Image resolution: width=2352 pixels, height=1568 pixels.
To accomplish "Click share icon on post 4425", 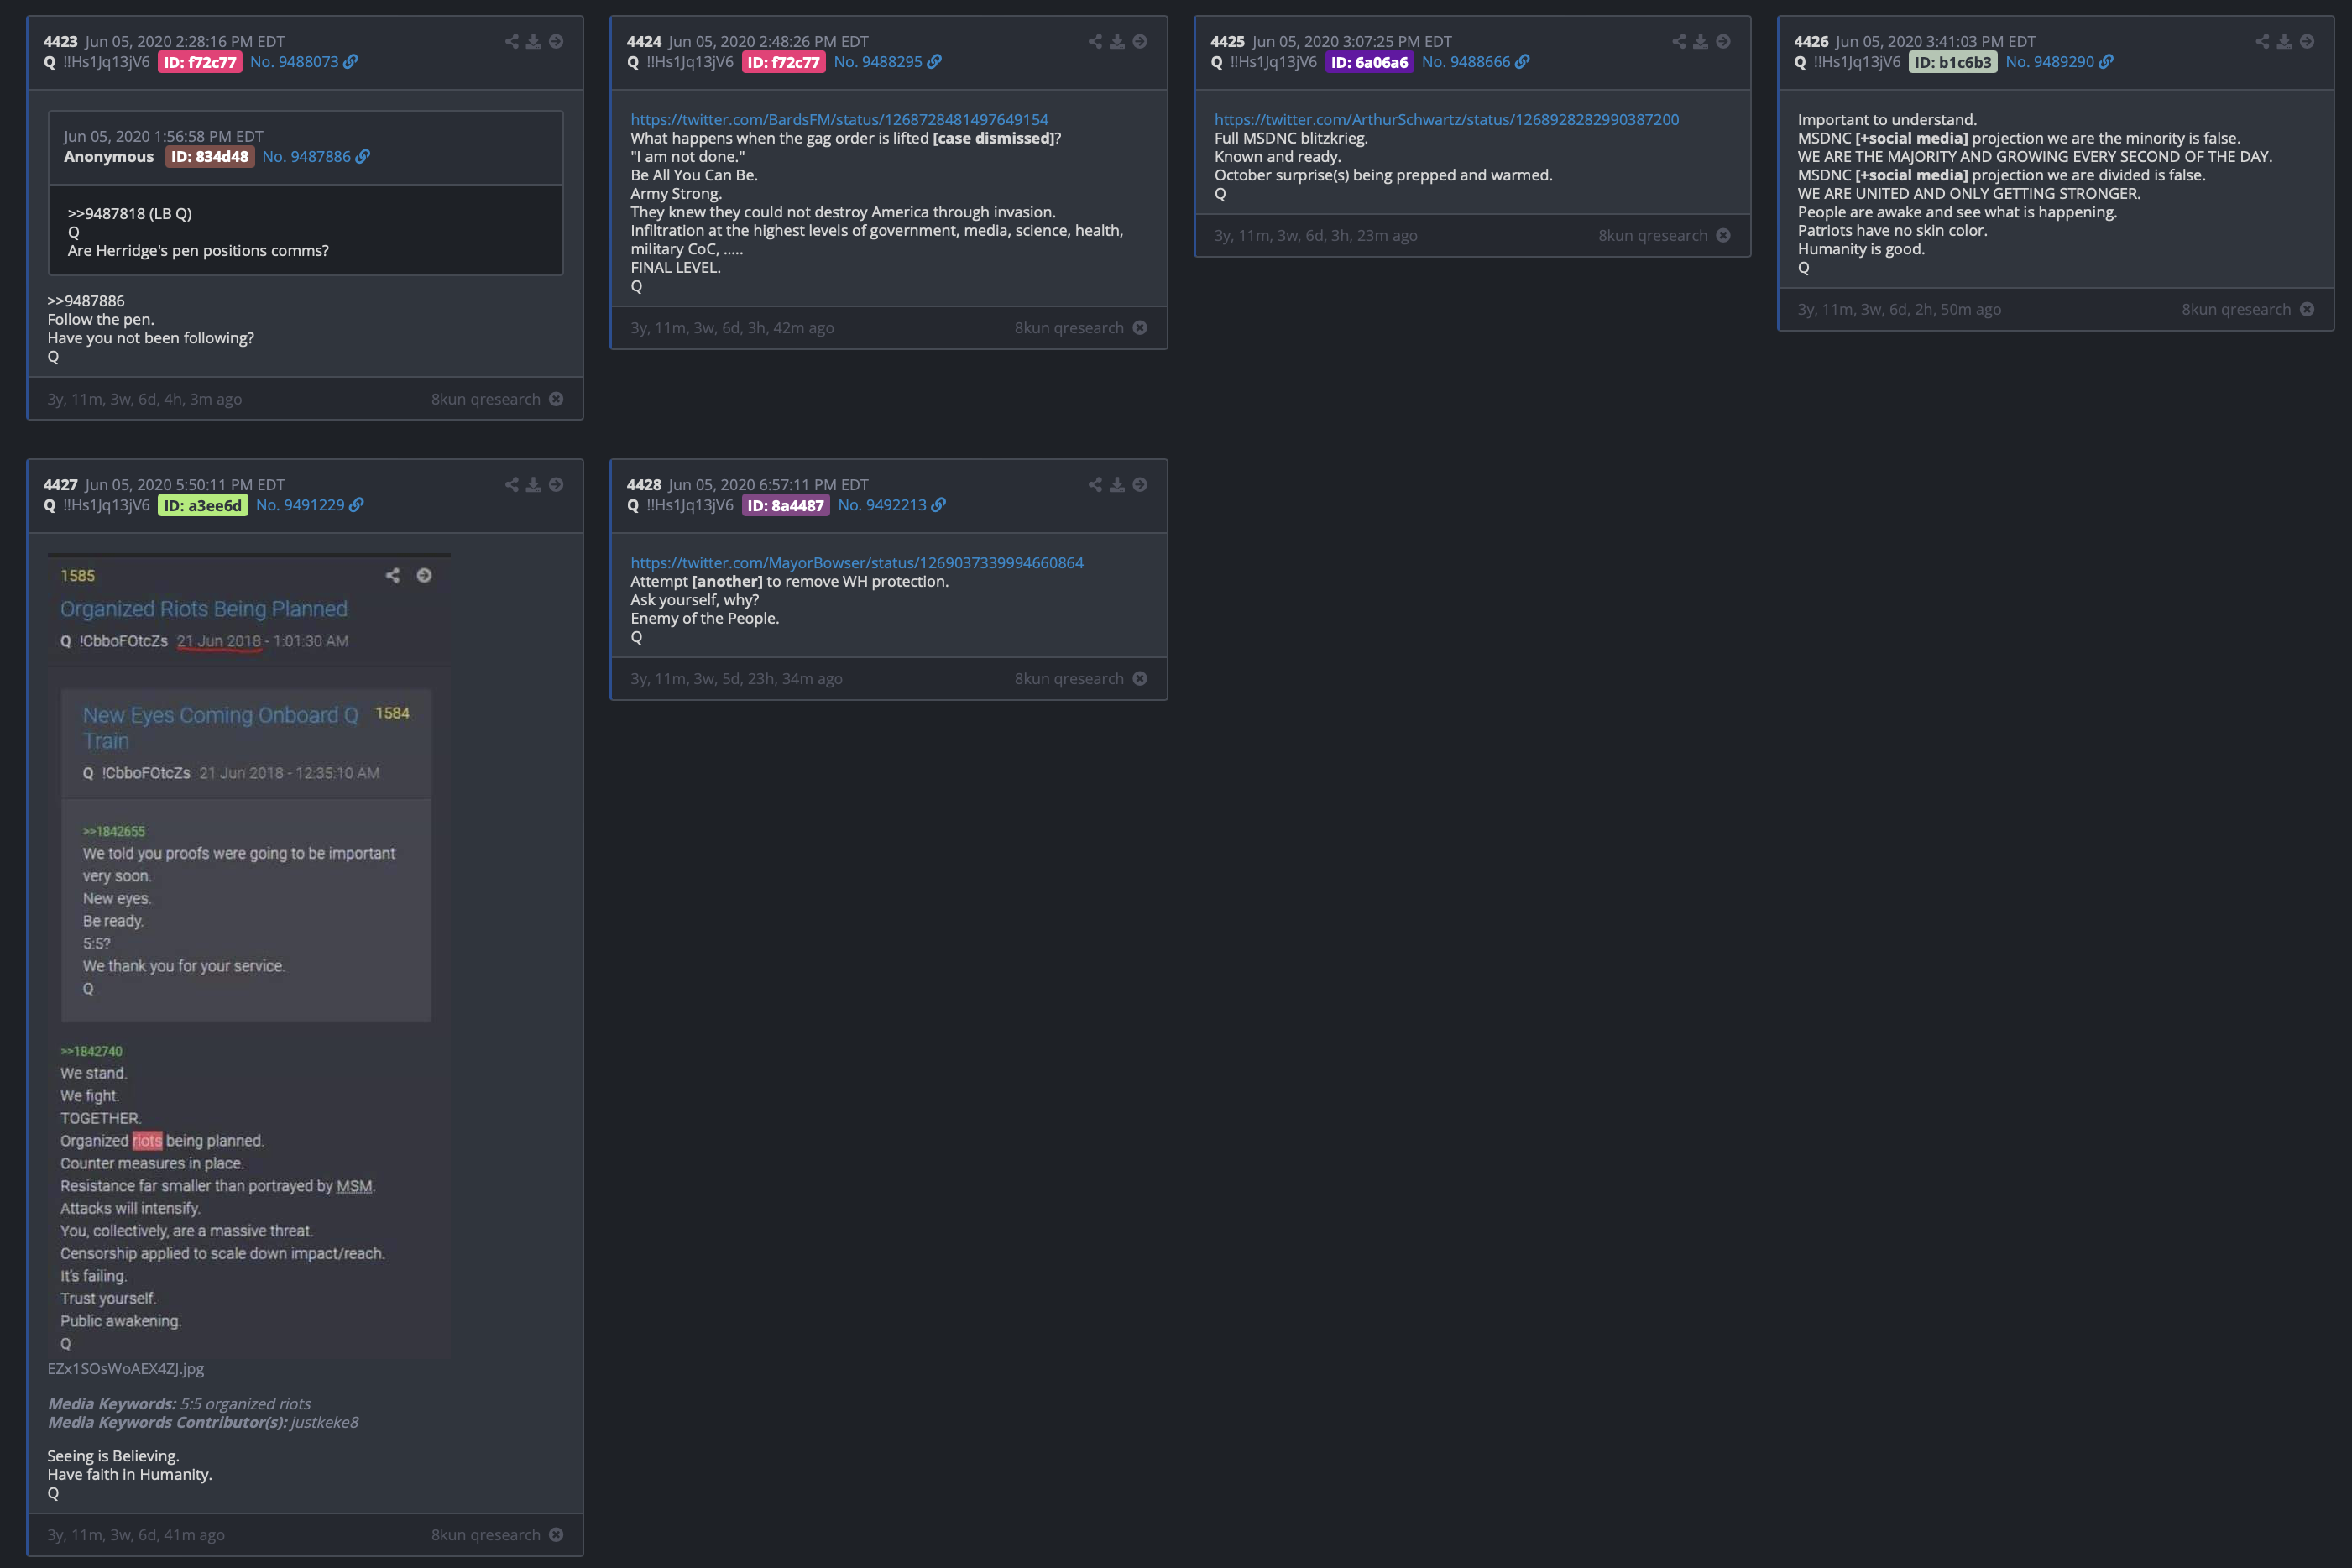I will click(x=1679, y=41).
